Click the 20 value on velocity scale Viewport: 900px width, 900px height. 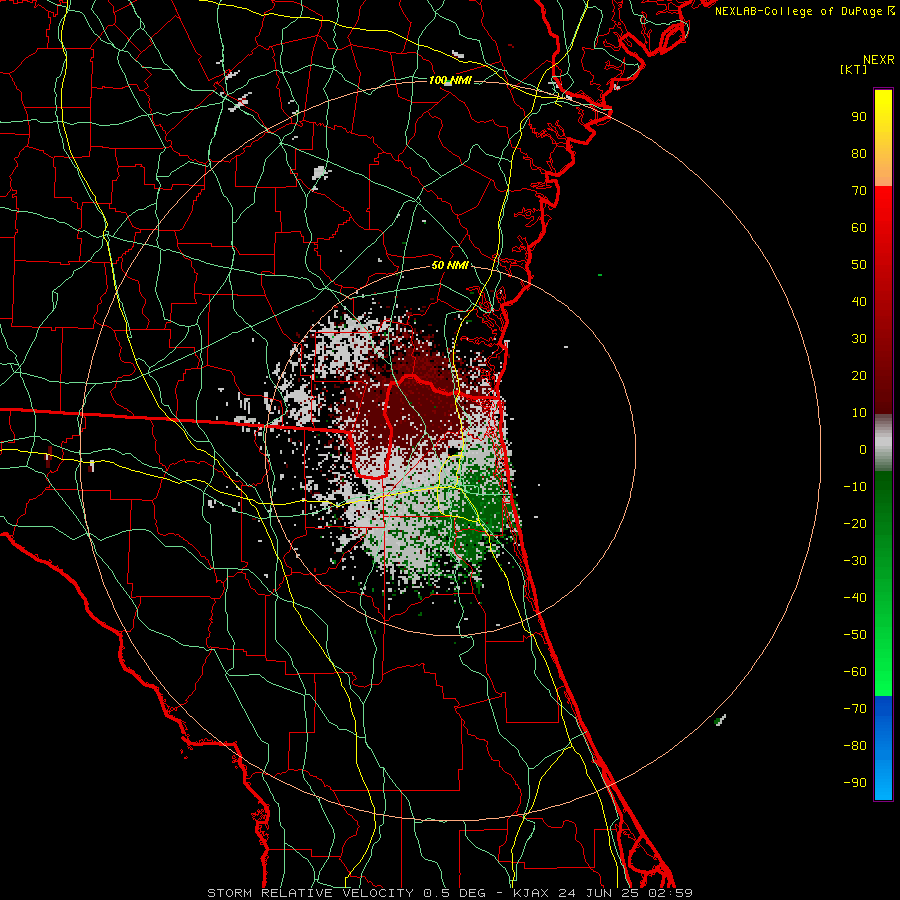tap(859, 375)
